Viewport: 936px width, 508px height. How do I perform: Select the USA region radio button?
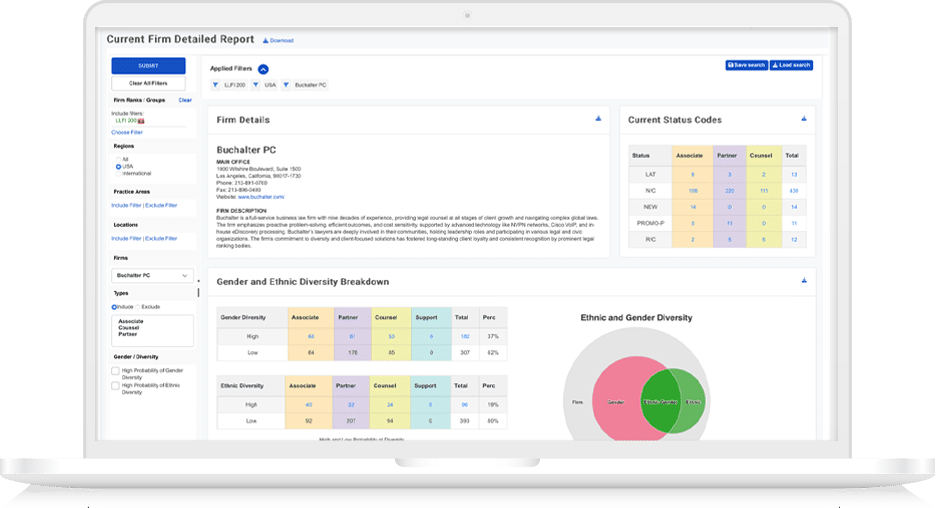[118, 167]
